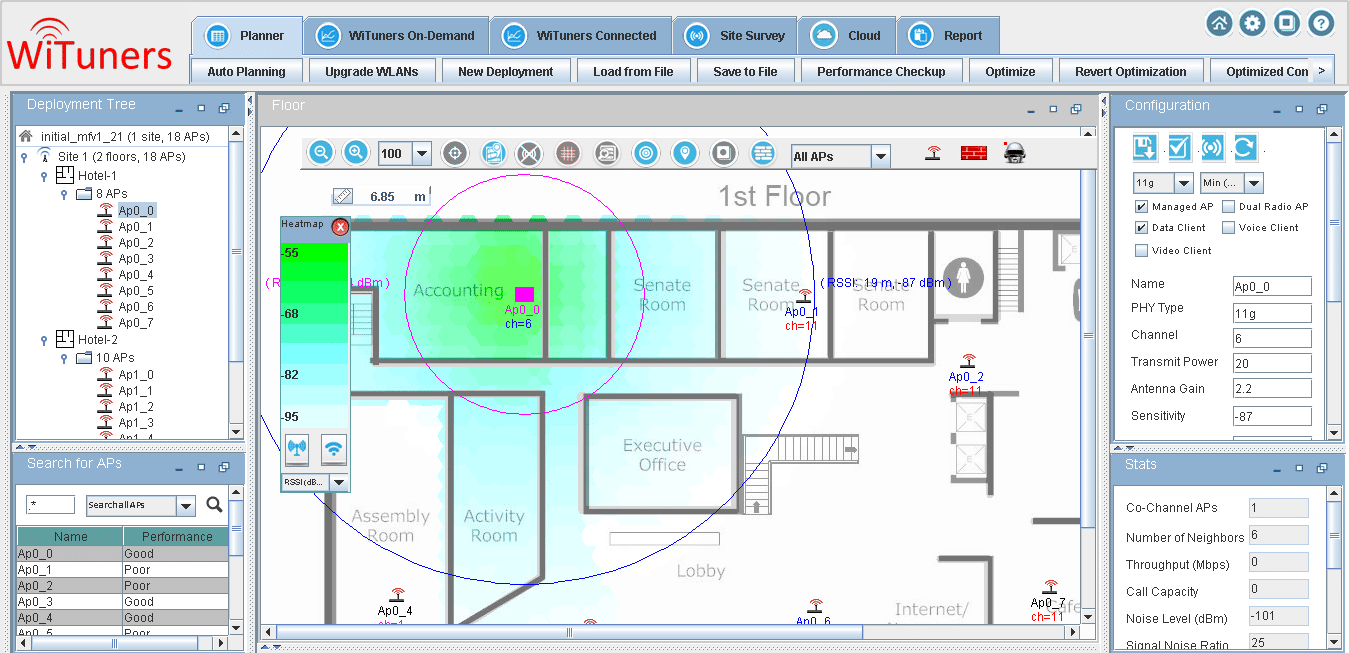Toggle the Managed AP checkbox

coord(1141,207)
